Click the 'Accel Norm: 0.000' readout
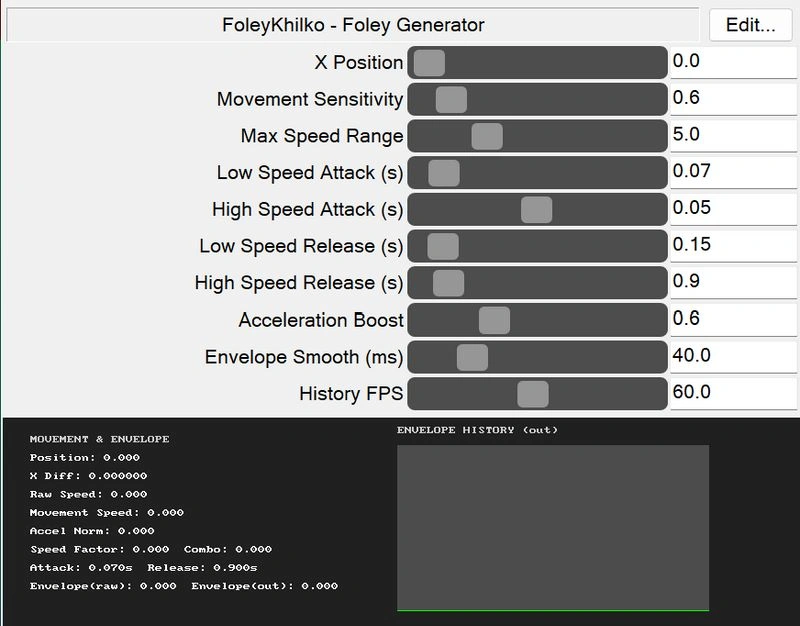 click(x=92, y=531)
